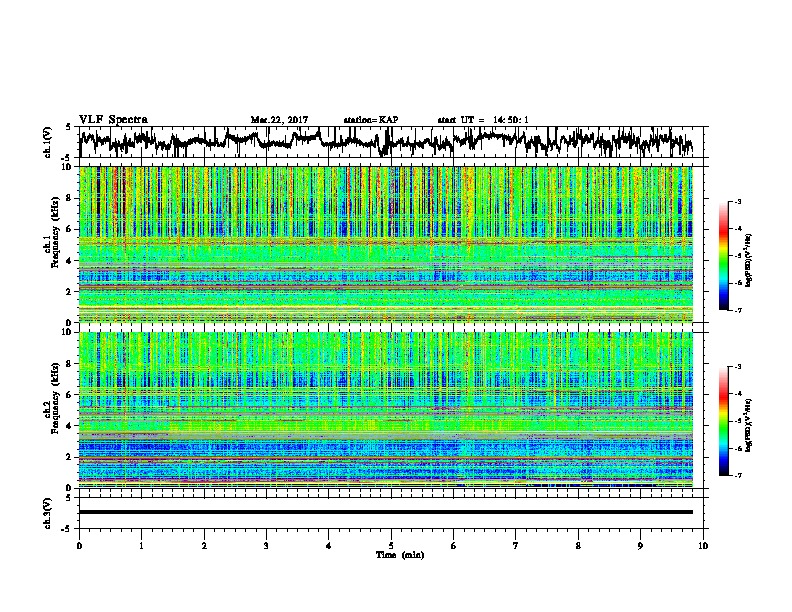Click the ch.1 spectrogram panel
This screenshot has width=792, height=612.
tap(386, 244)
